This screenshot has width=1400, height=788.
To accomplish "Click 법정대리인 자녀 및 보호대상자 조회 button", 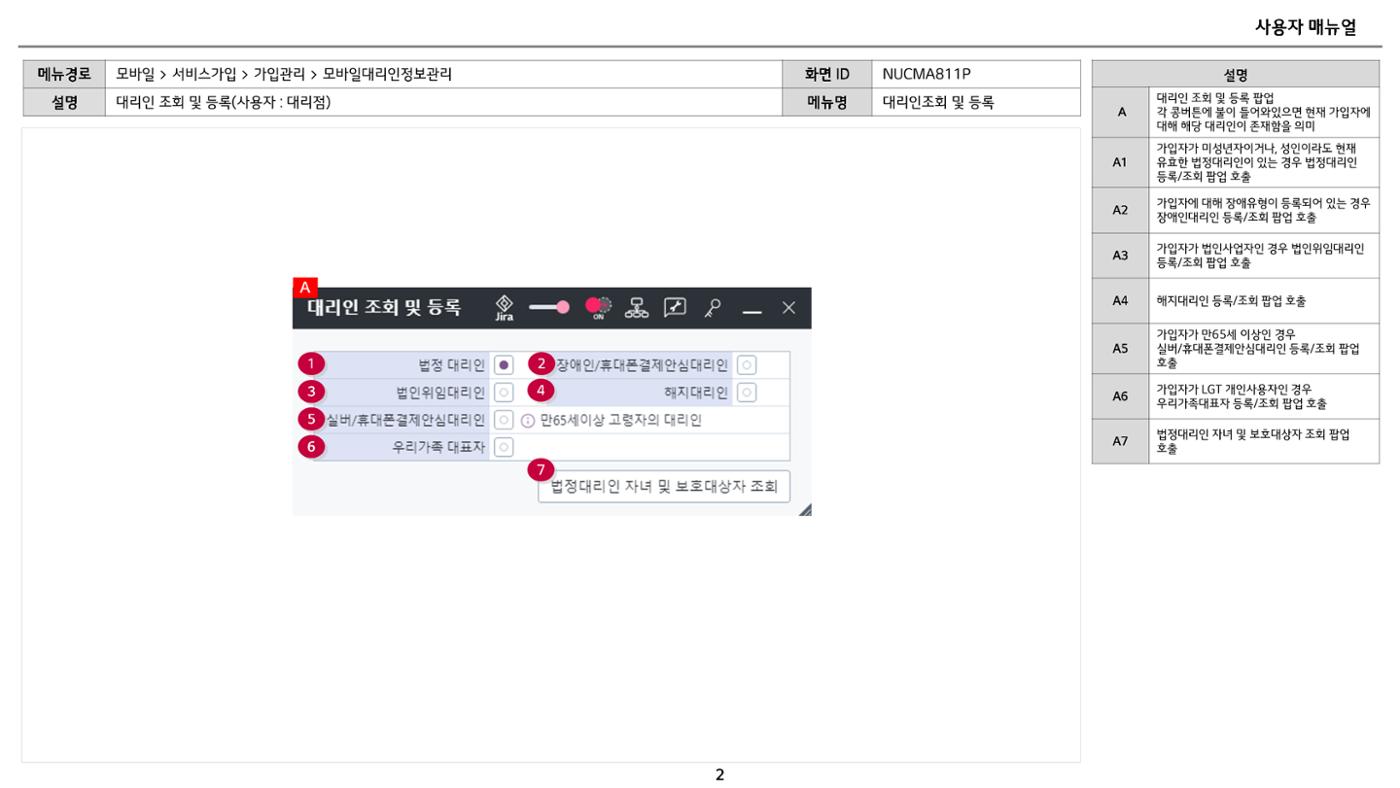I will 664,488.
